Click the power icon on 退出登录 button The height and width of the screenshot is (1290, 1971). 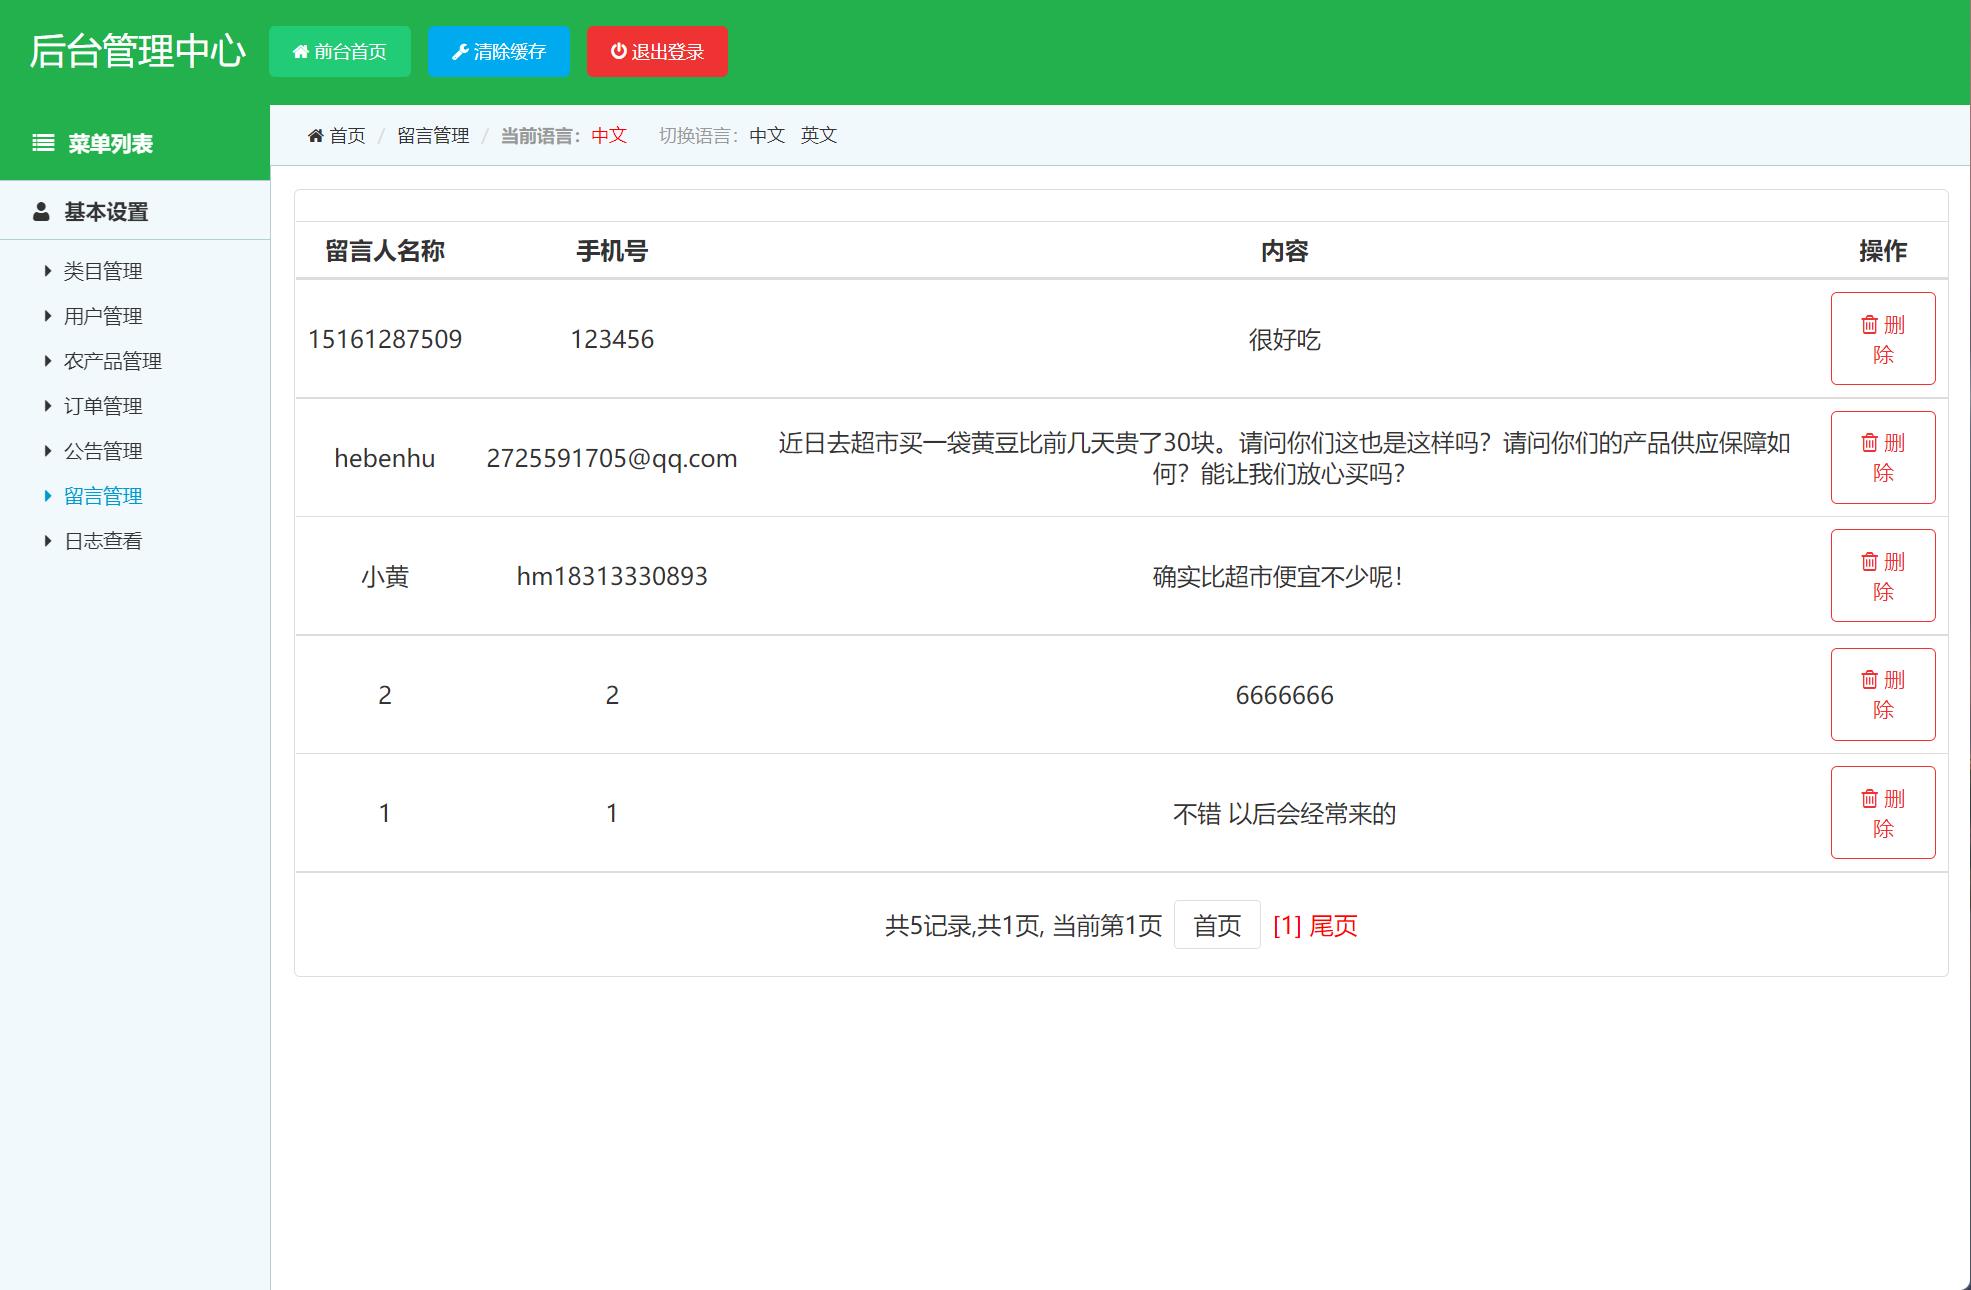tap(617, 51)
